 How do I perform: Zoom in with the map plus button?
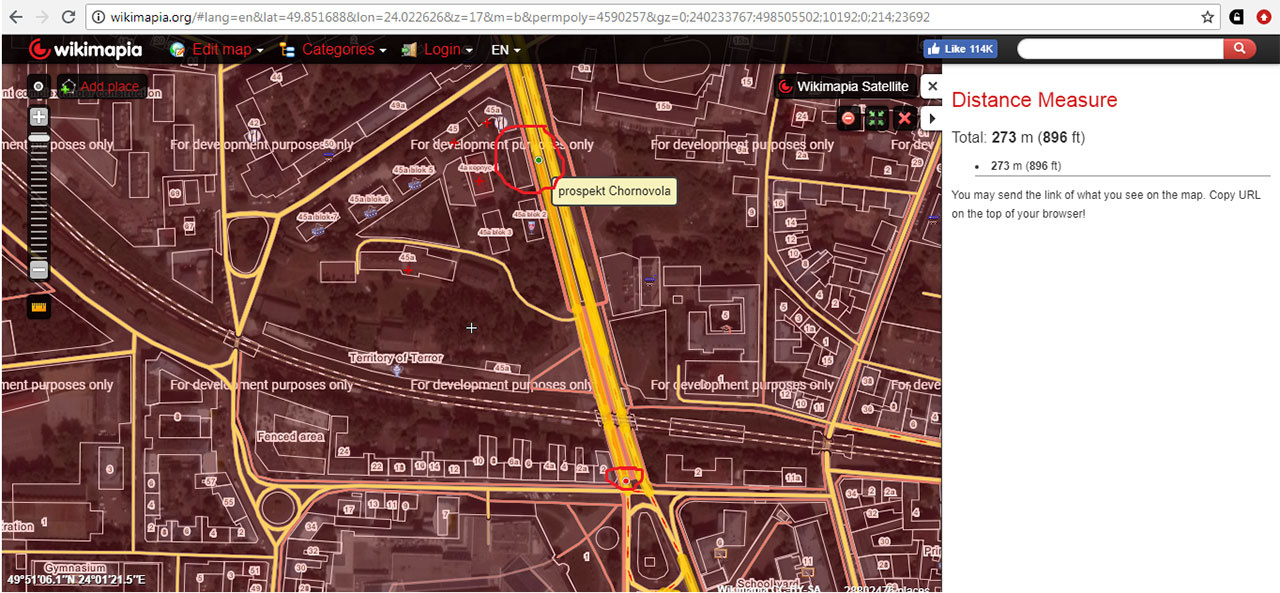point(39,117)
